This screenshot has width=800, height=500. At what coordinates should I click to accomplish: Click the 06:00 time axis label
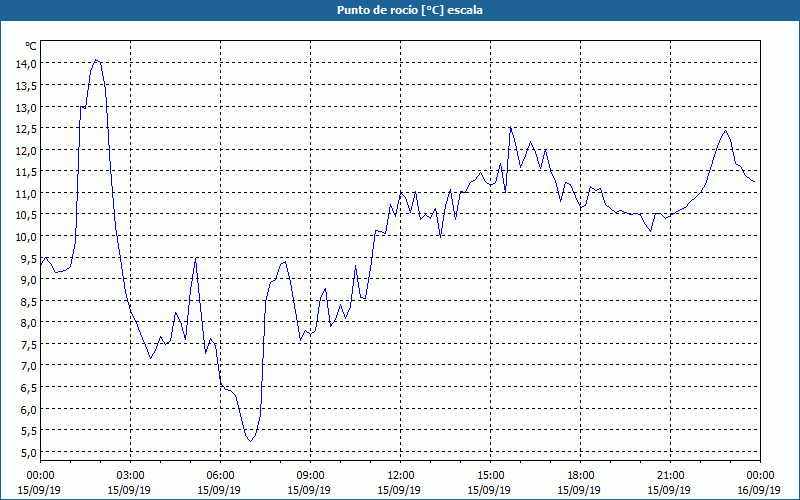(x=220, y=476)
